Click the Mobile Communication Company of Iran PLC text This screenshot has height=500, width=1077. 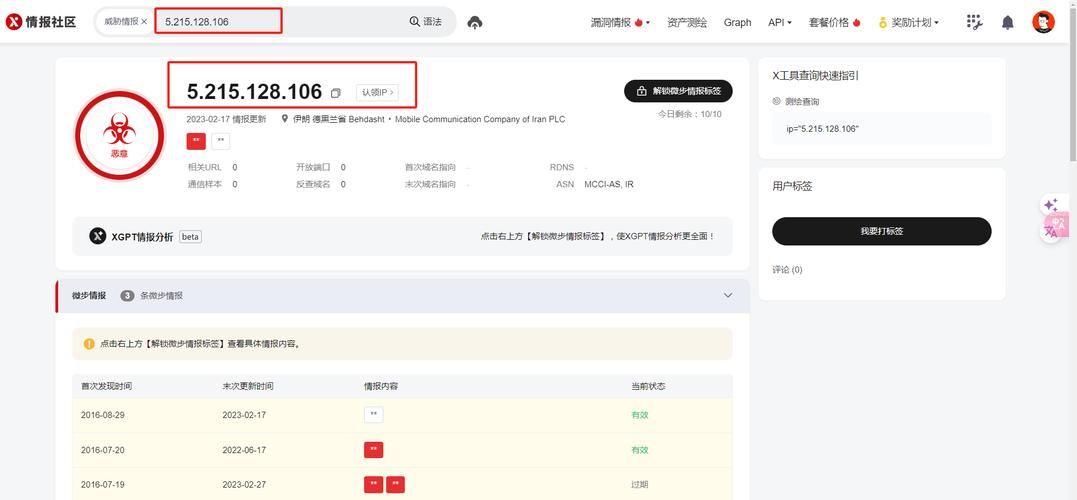[x=480, y=119]
